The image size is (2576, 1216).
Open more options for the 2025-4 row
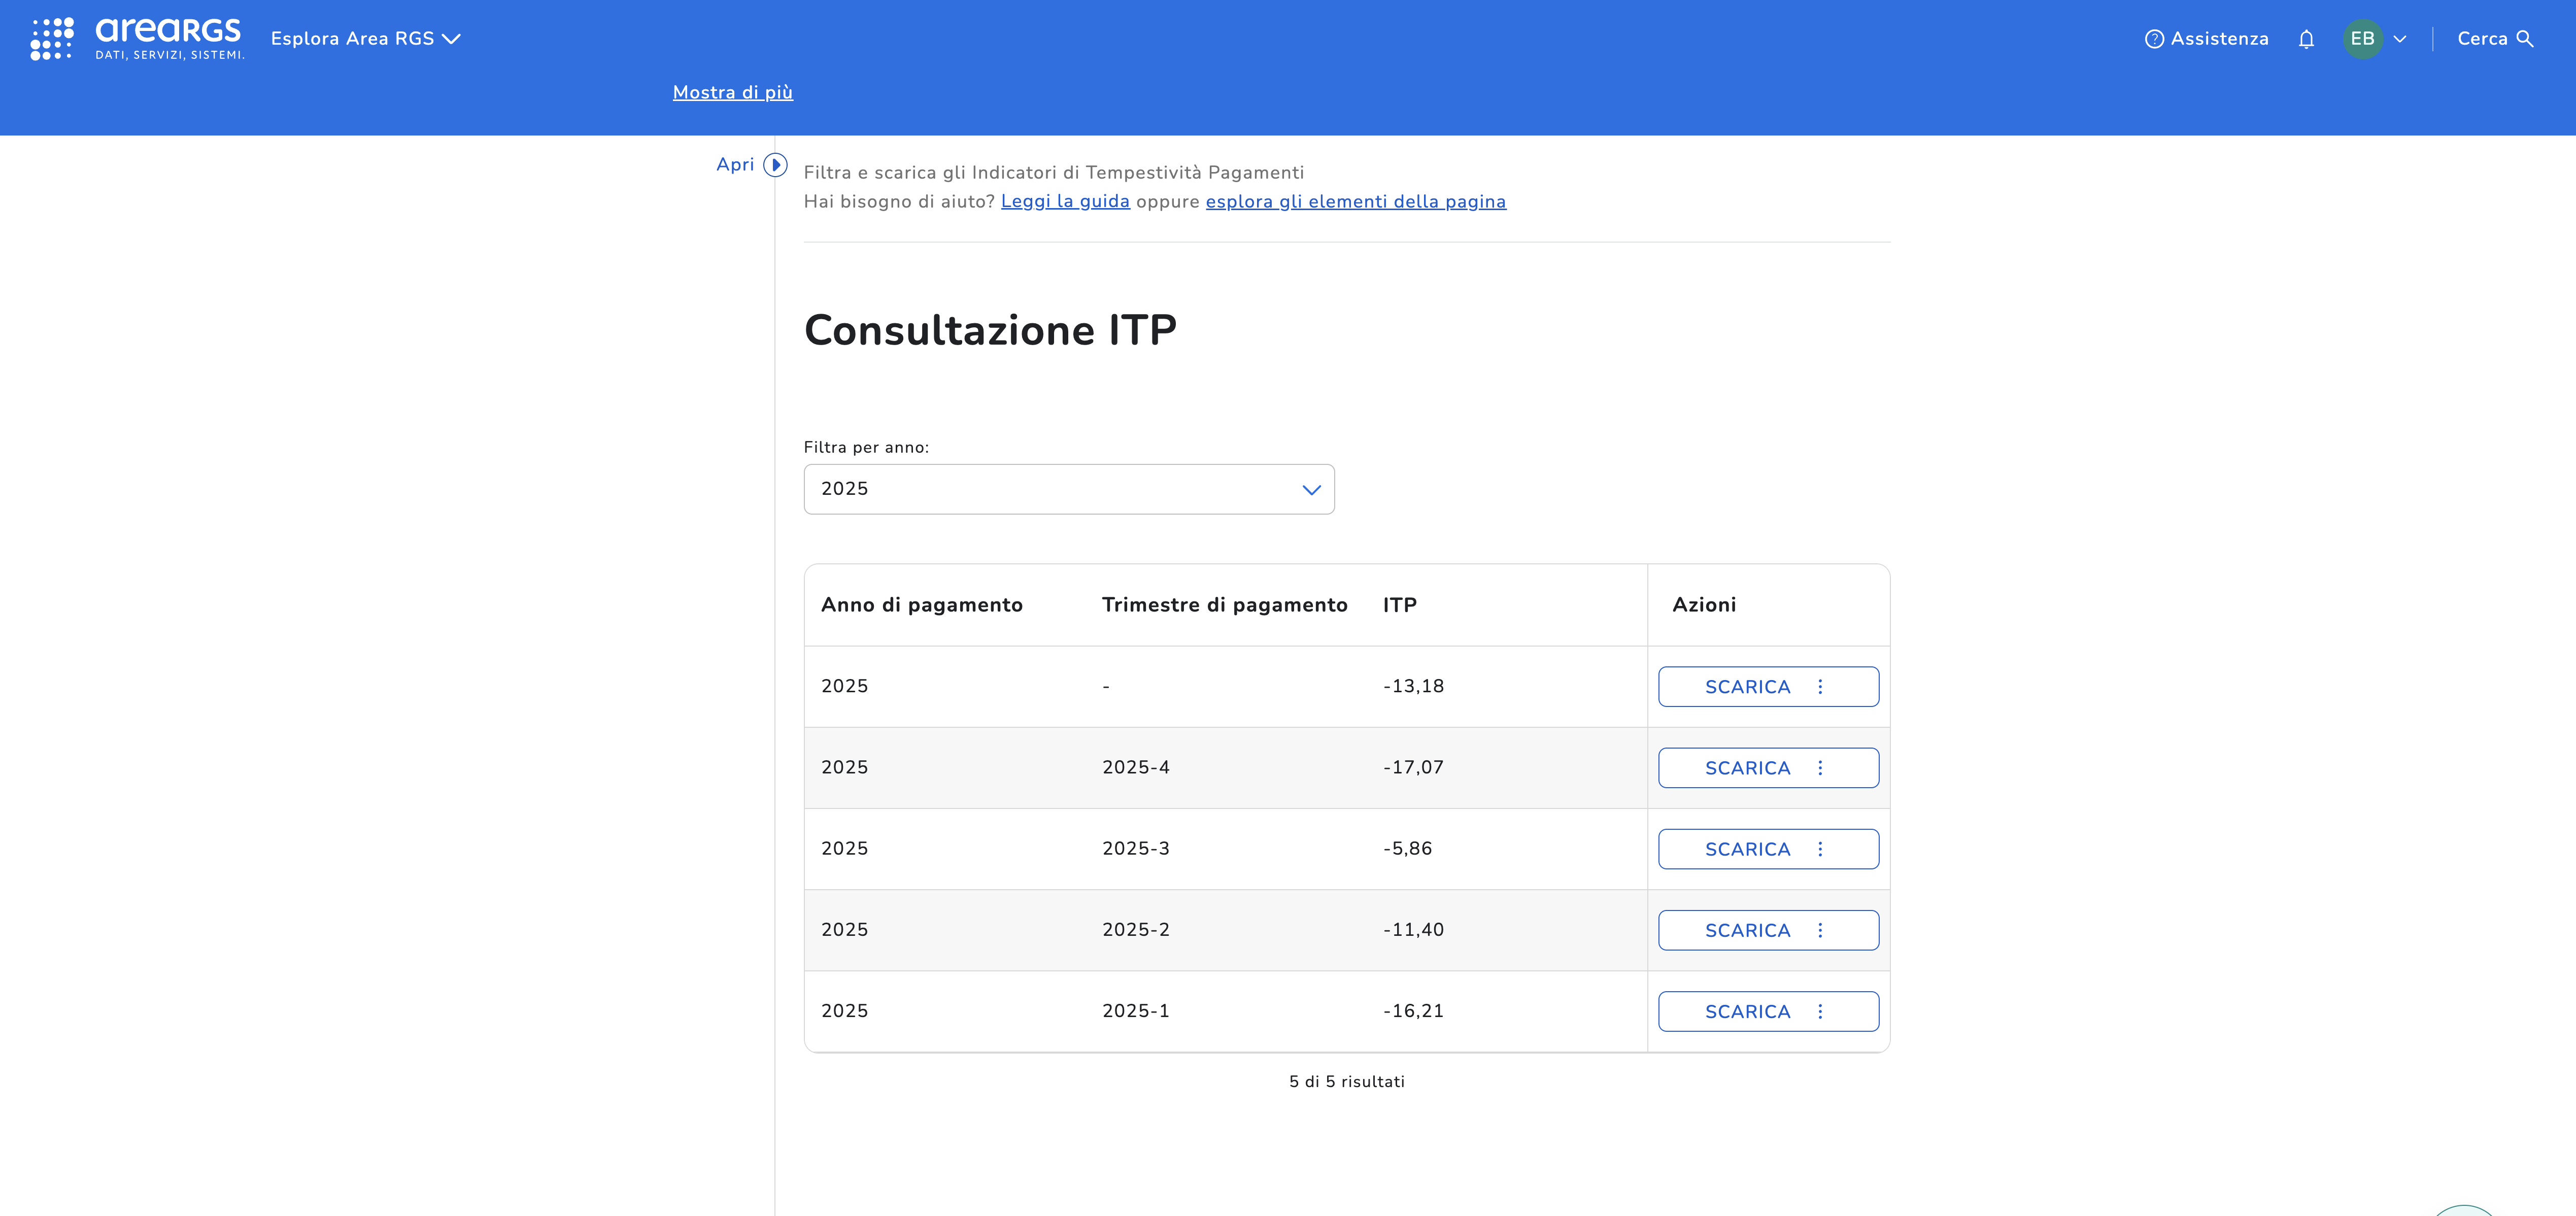[x=1820, y=768]
